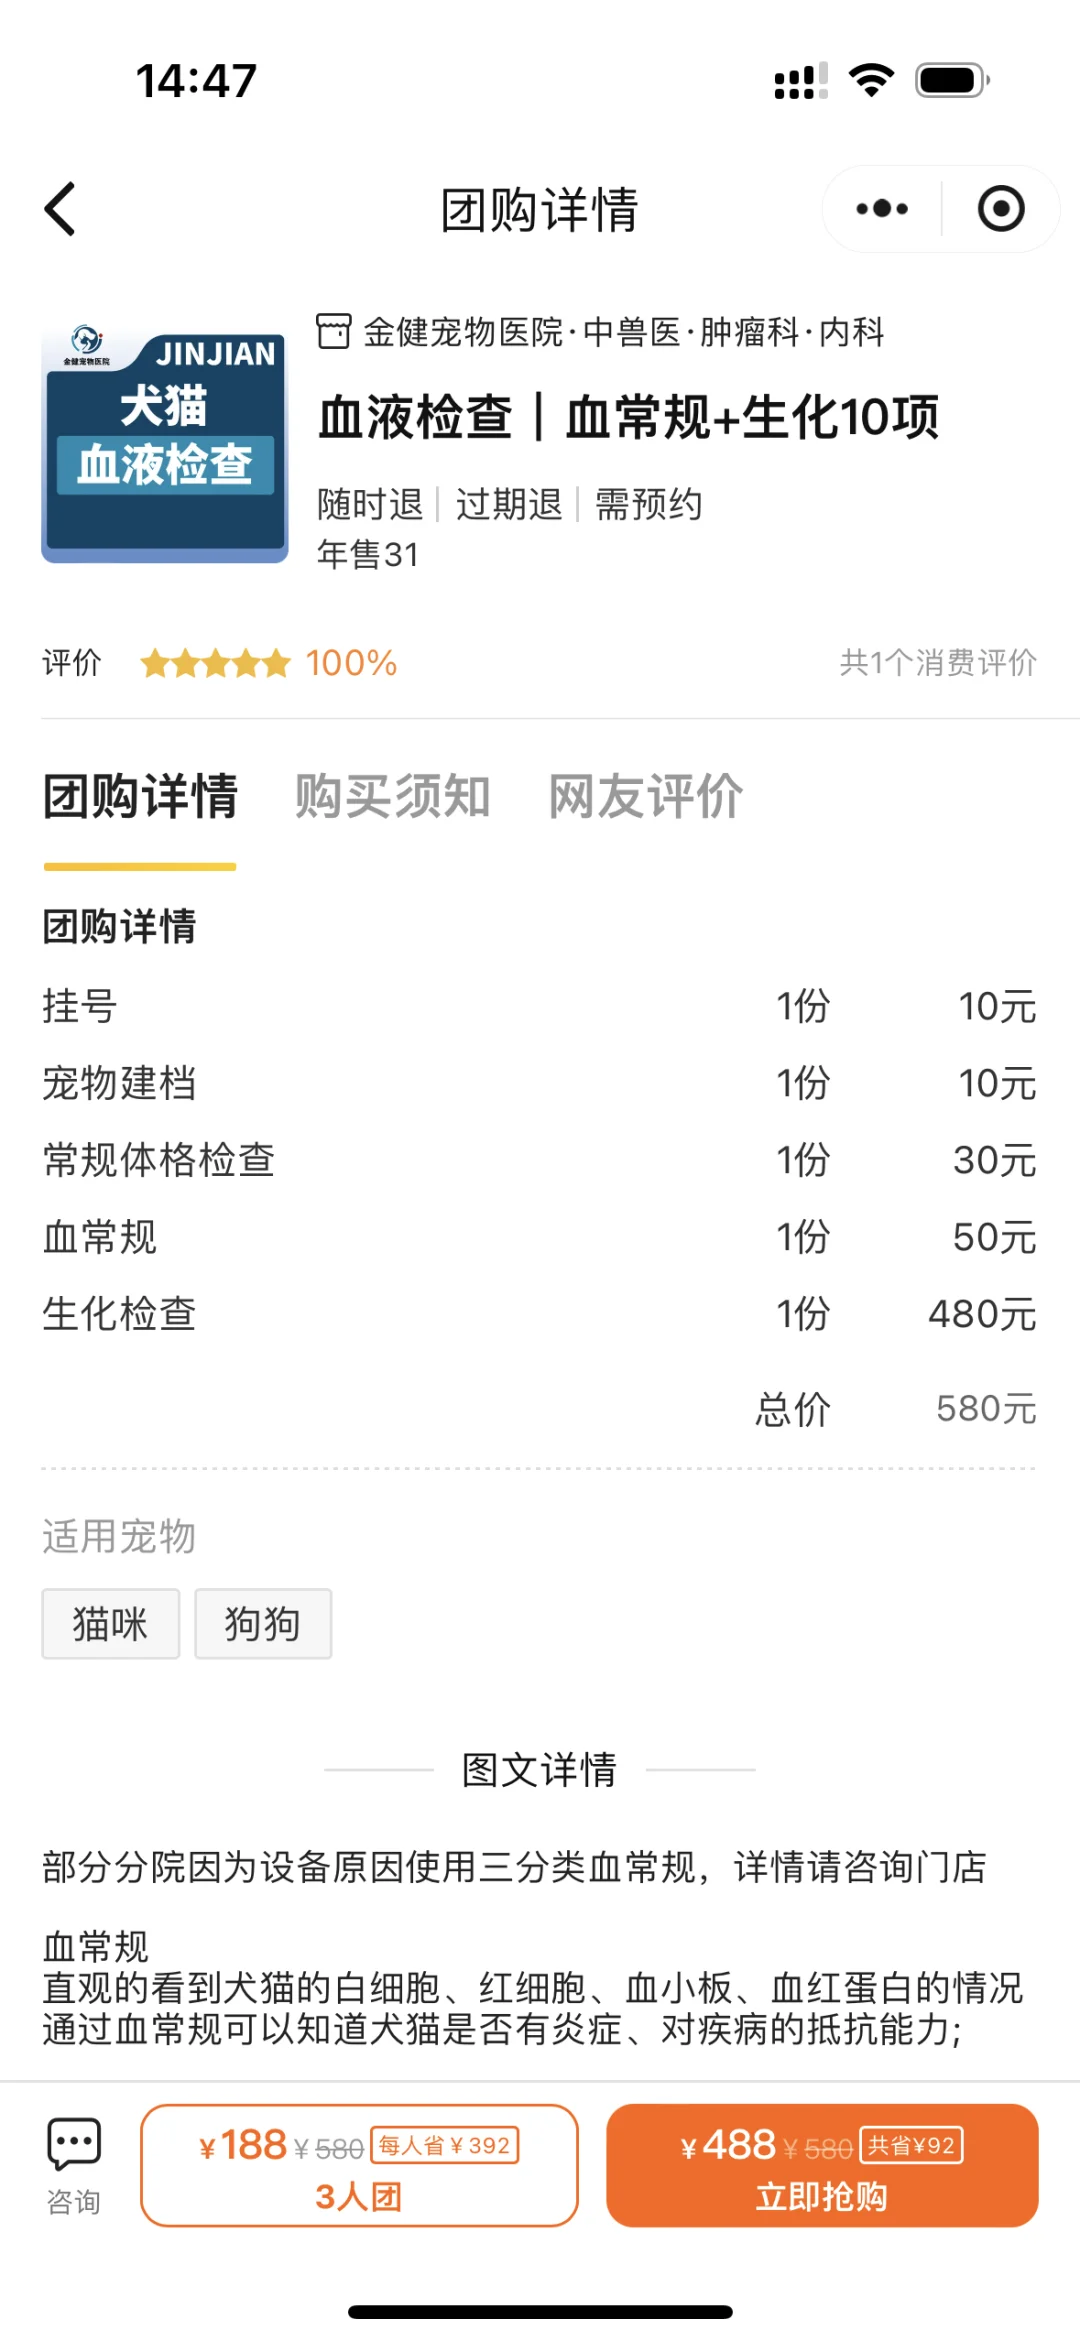Open 共1个消费评价 reviews link
Viewport: 1080px width, 2341px height.
pos(938,662)
